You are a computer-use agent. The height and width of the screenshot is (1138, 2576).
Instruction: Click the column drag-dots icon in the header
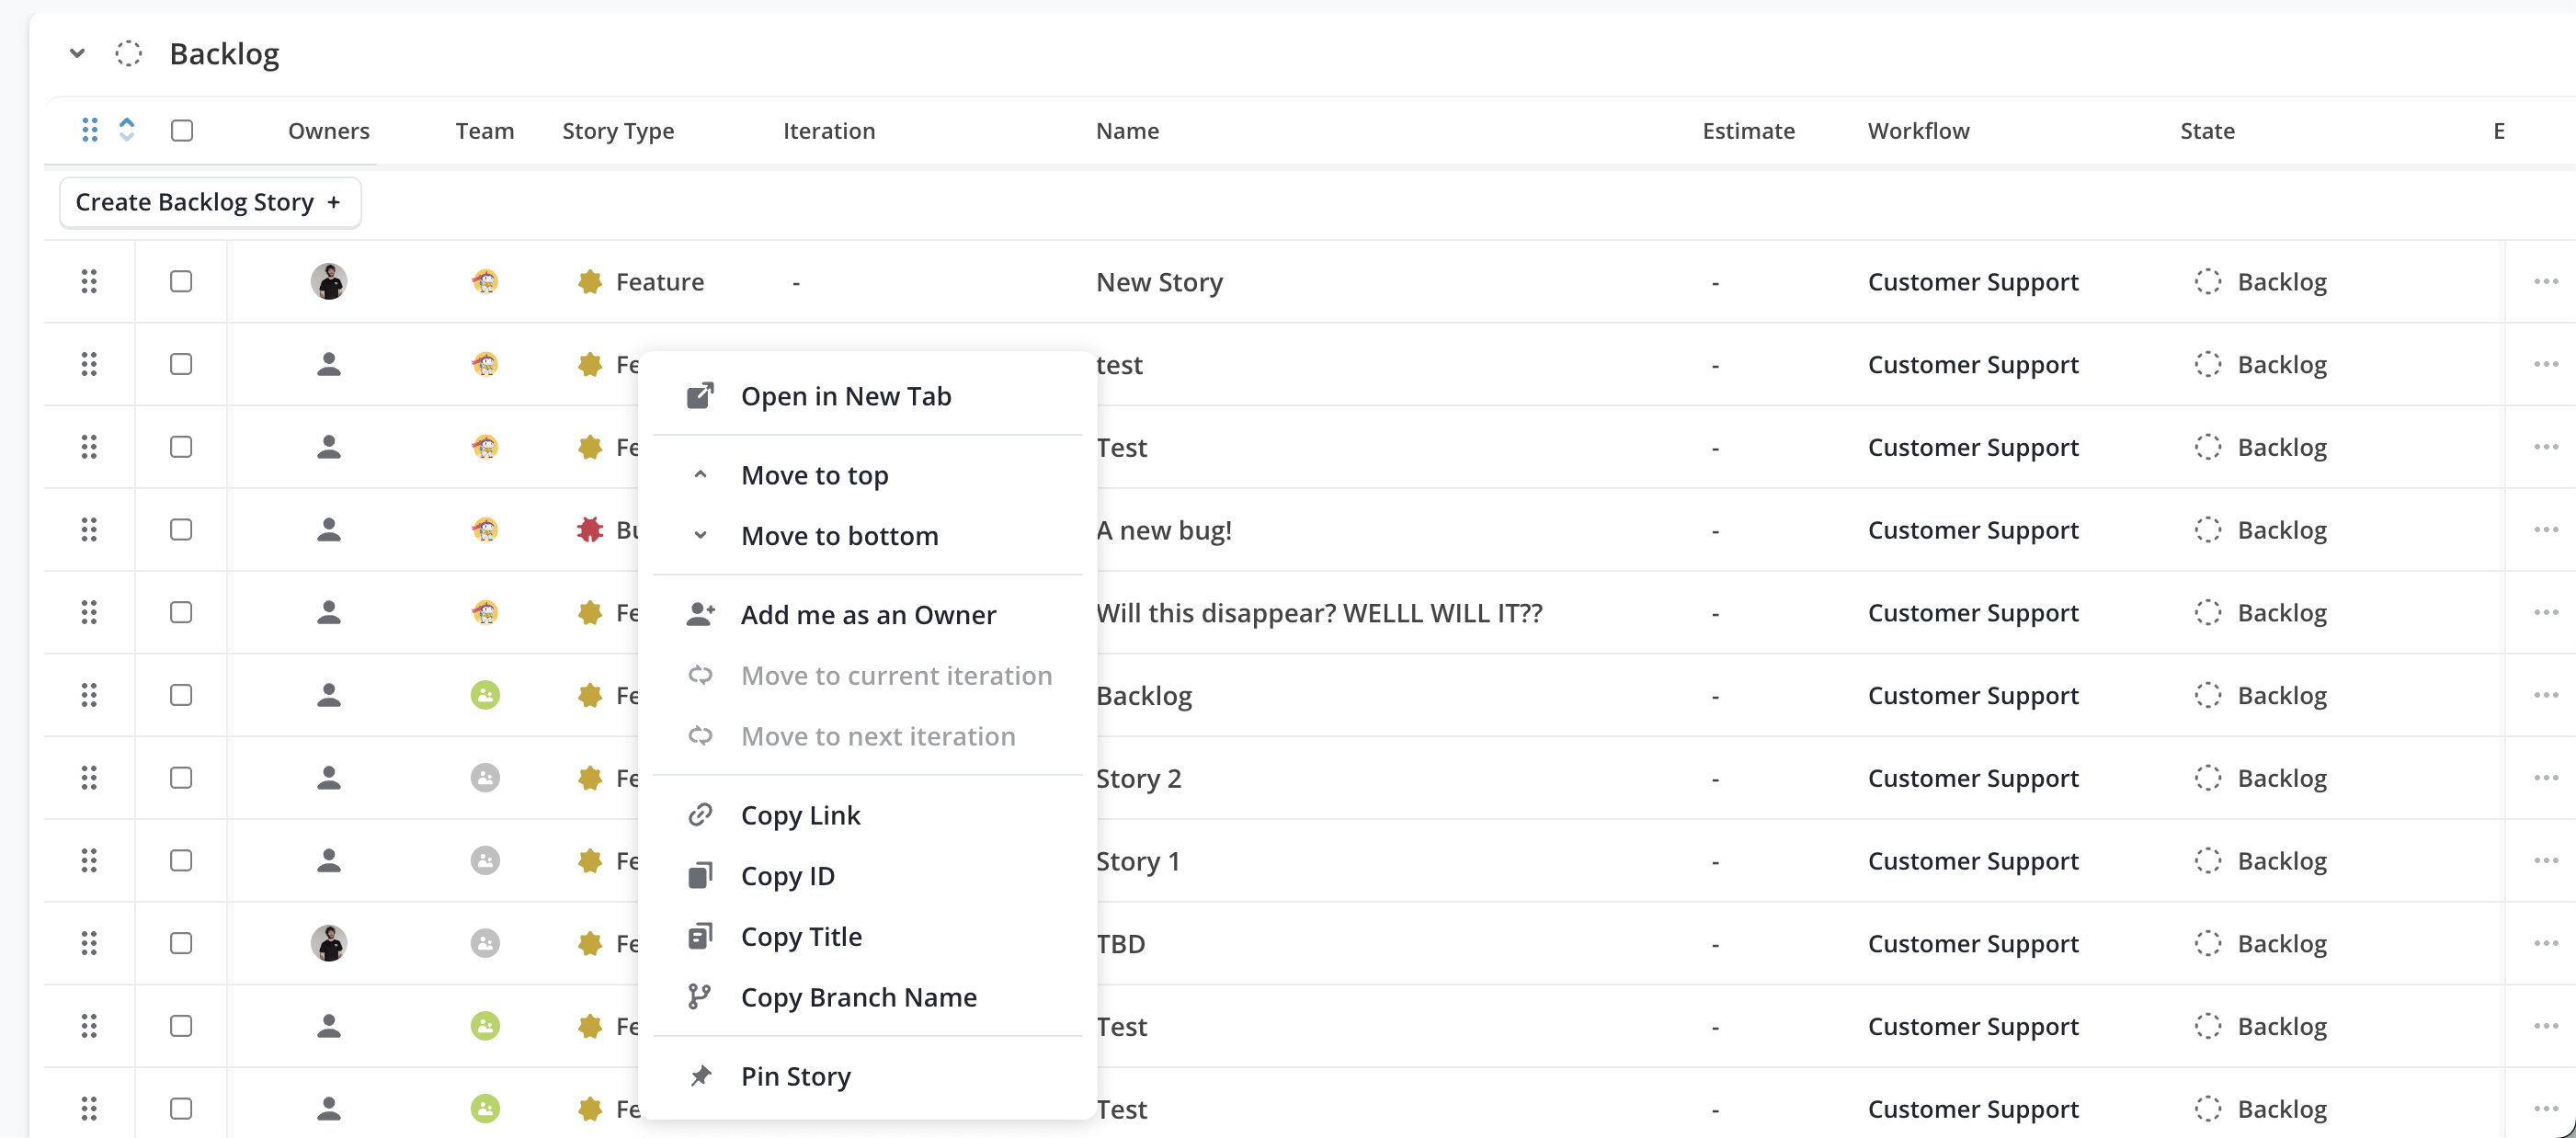(x=89, y=130)
